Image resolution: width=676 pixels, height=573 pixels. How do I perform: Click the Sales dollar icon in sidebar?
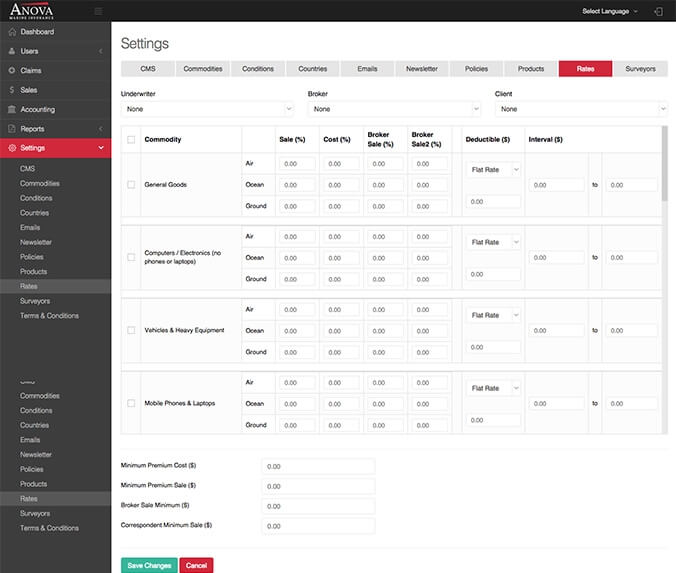coord(12,90)
